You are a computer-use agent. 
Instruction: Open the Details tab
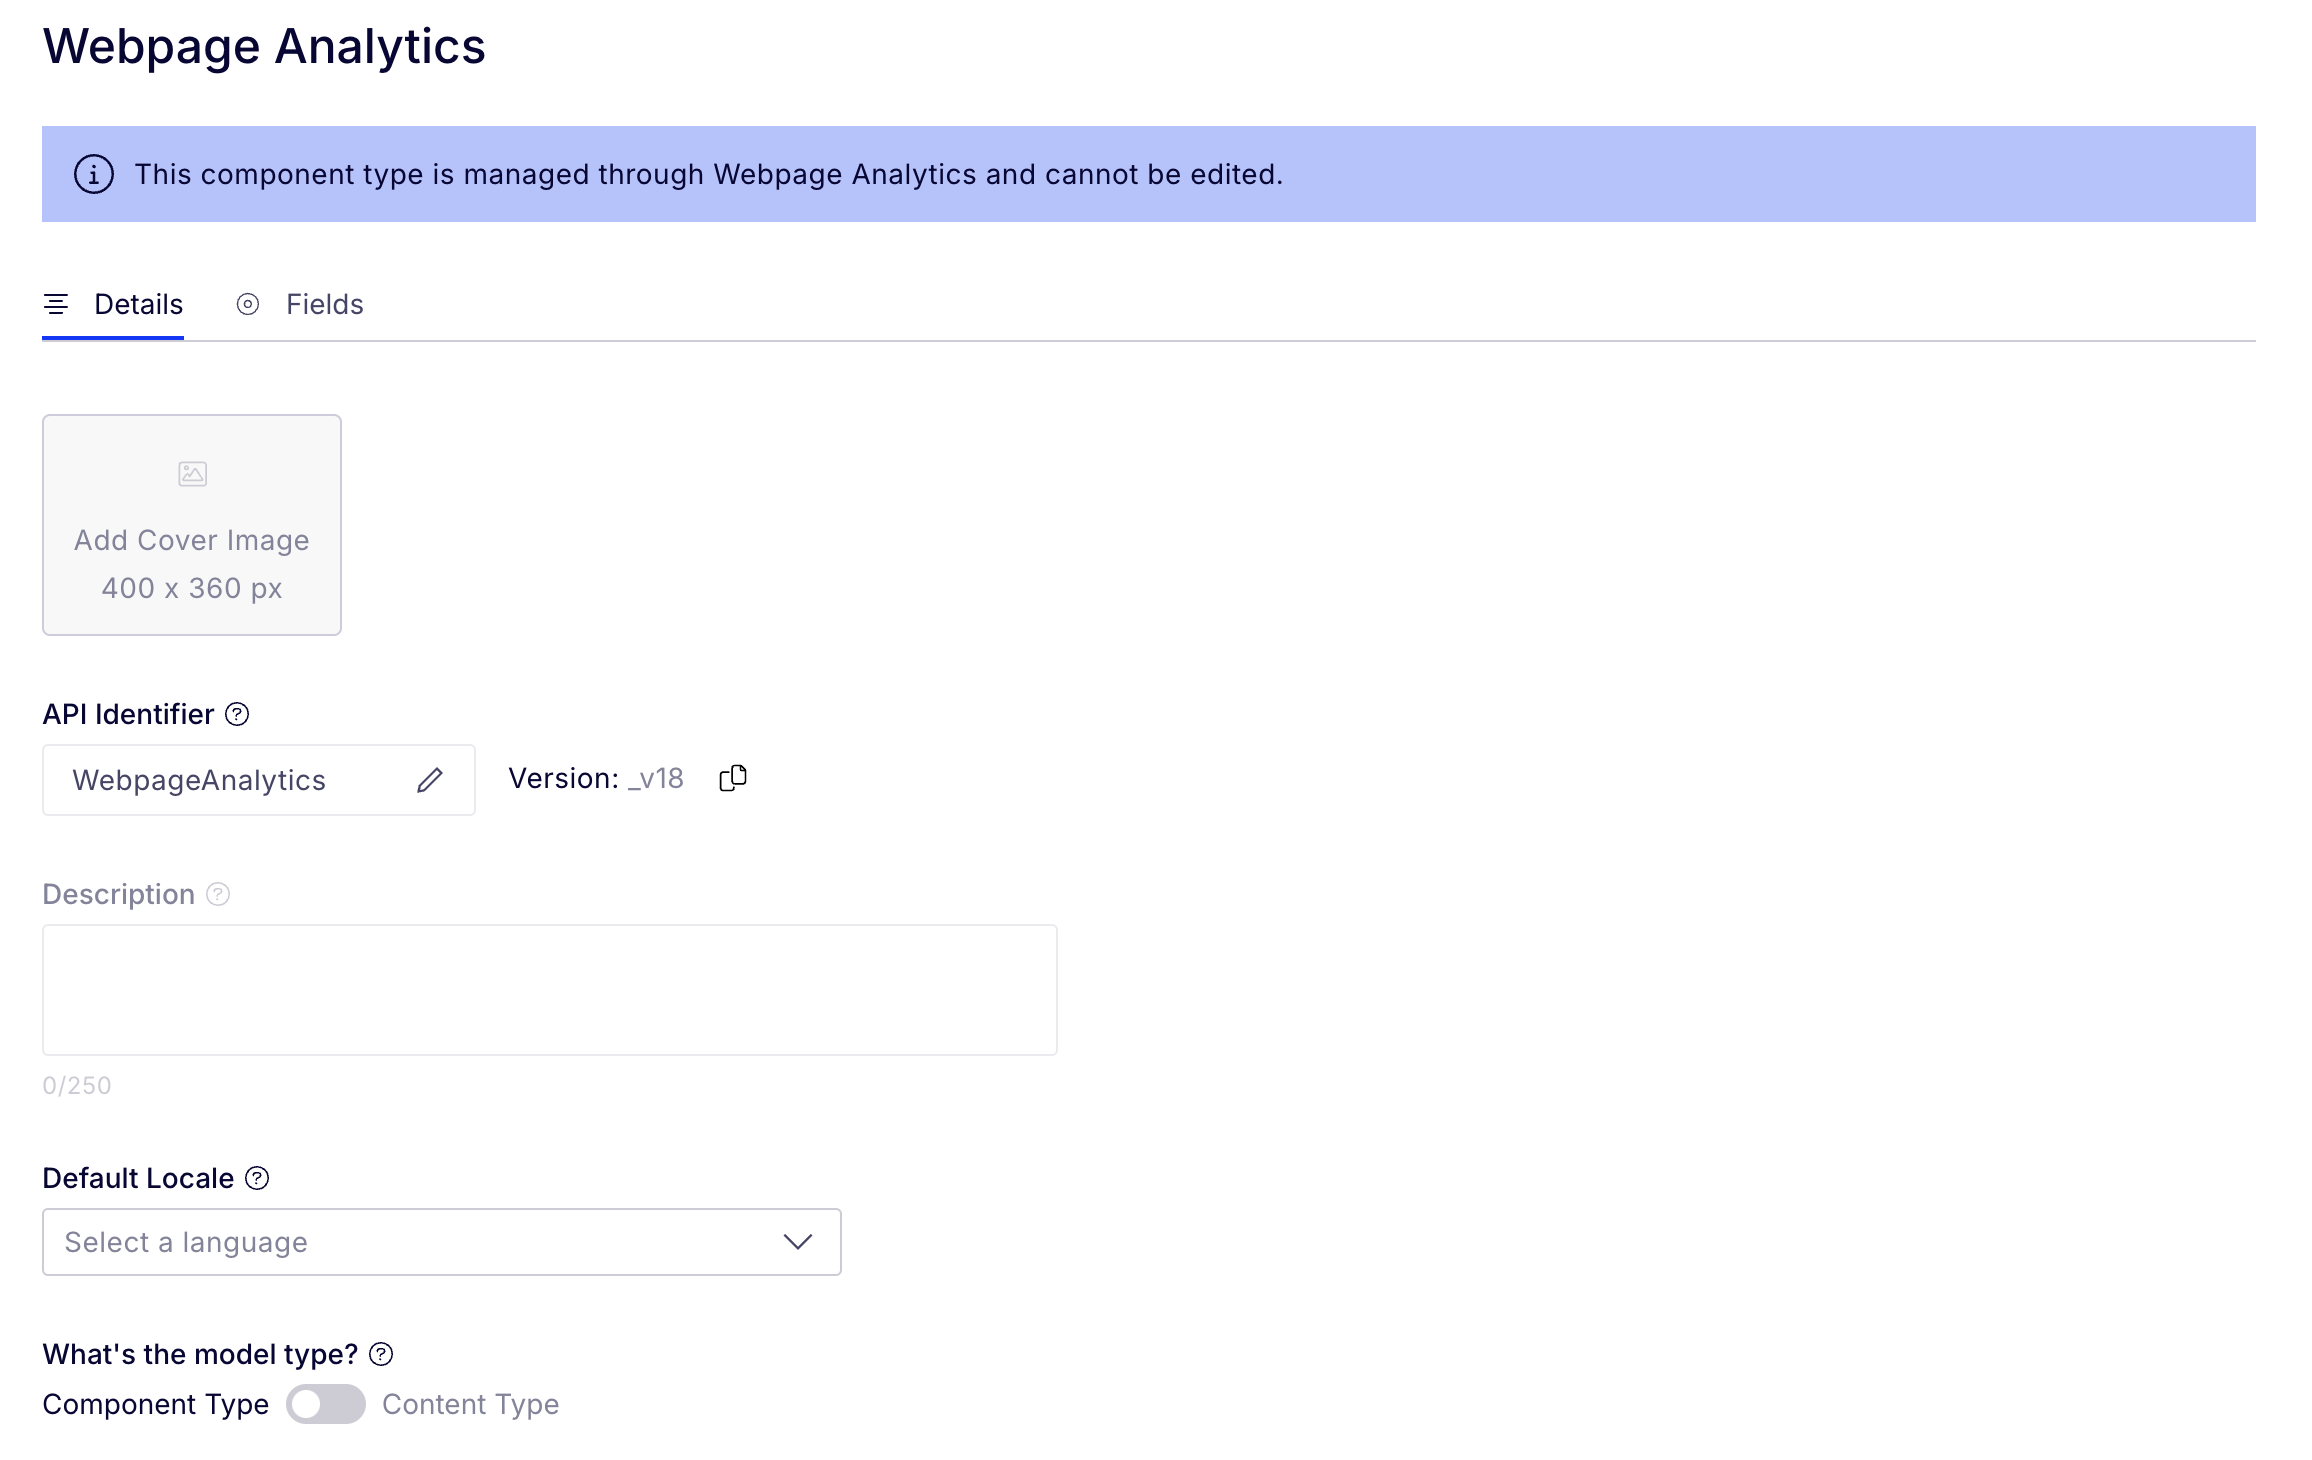[113, 304]
